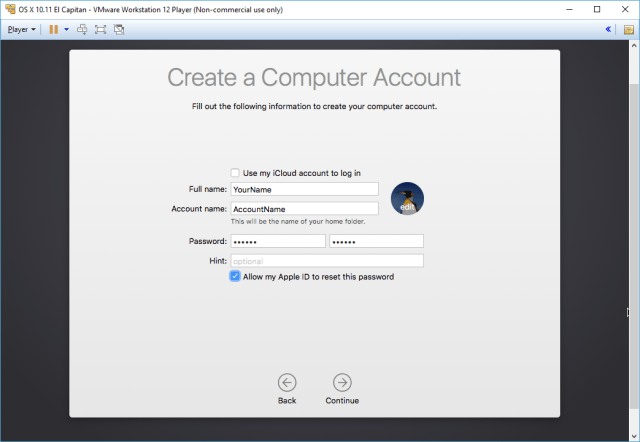The width and height of the screenshot is (640, 442).
Task: Click the verify password field
Action: pos(376,241)
